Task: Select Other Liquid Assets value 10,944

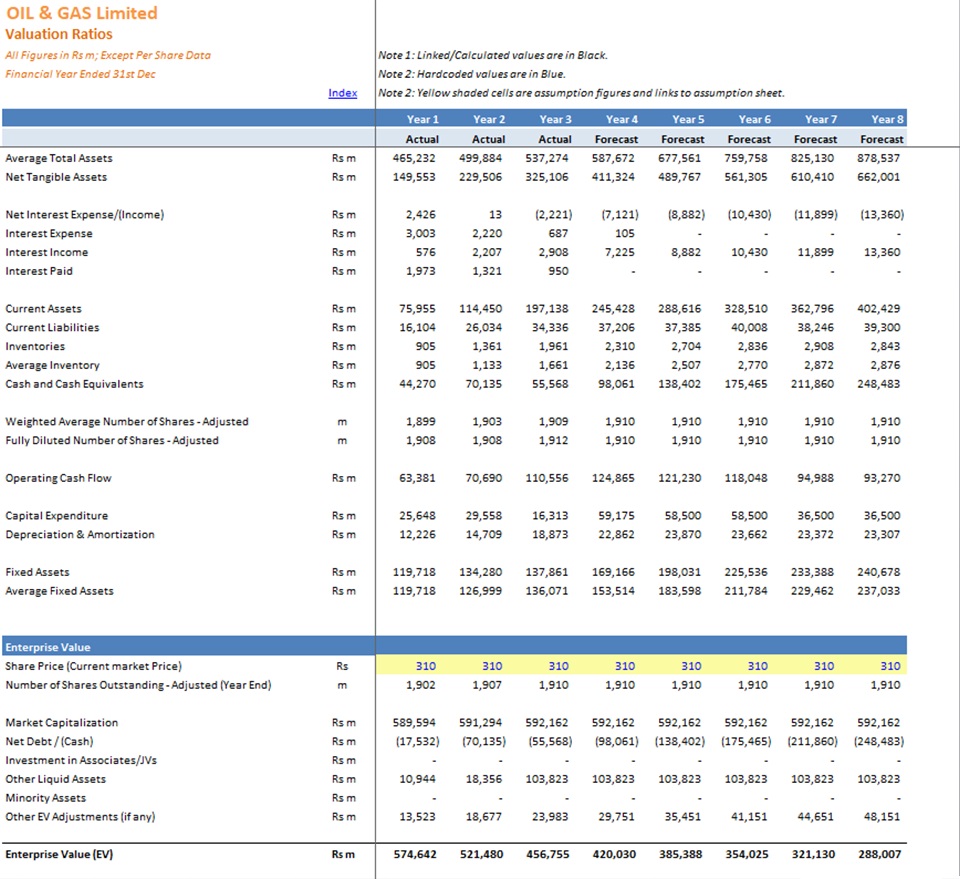Action: (417, 779)
